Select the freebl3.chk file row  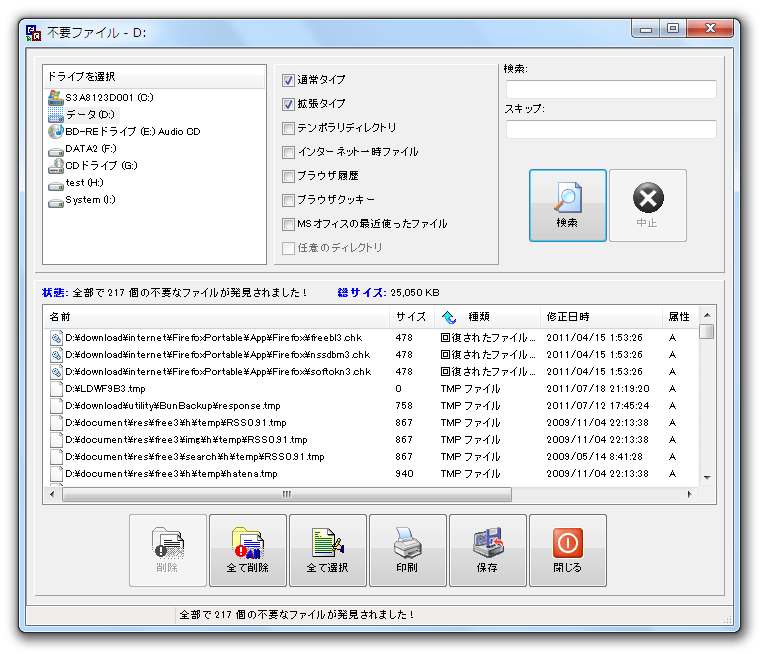372,338
